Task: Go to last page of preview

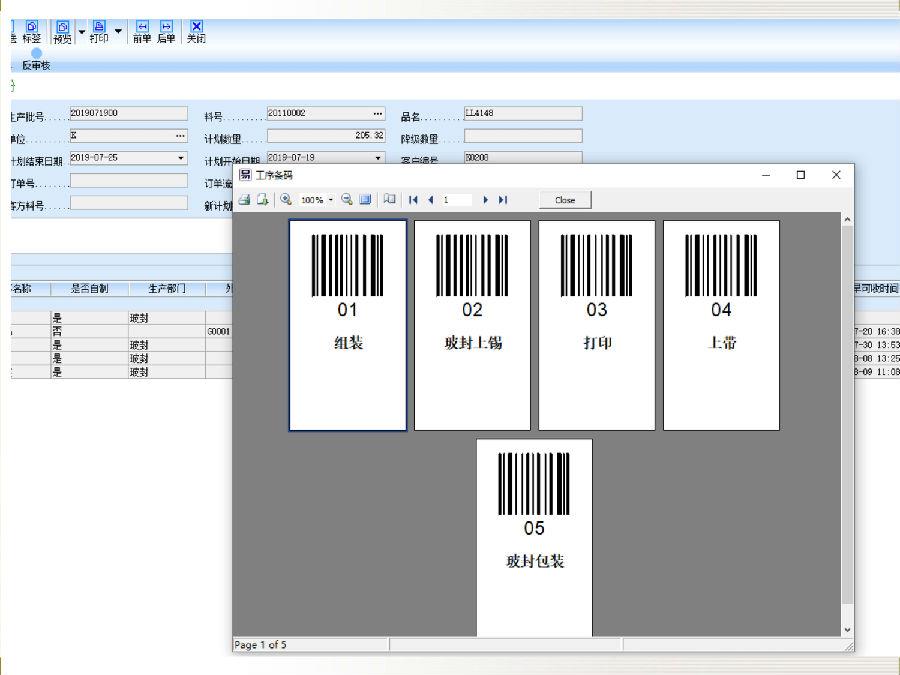Action: [503, 200]
